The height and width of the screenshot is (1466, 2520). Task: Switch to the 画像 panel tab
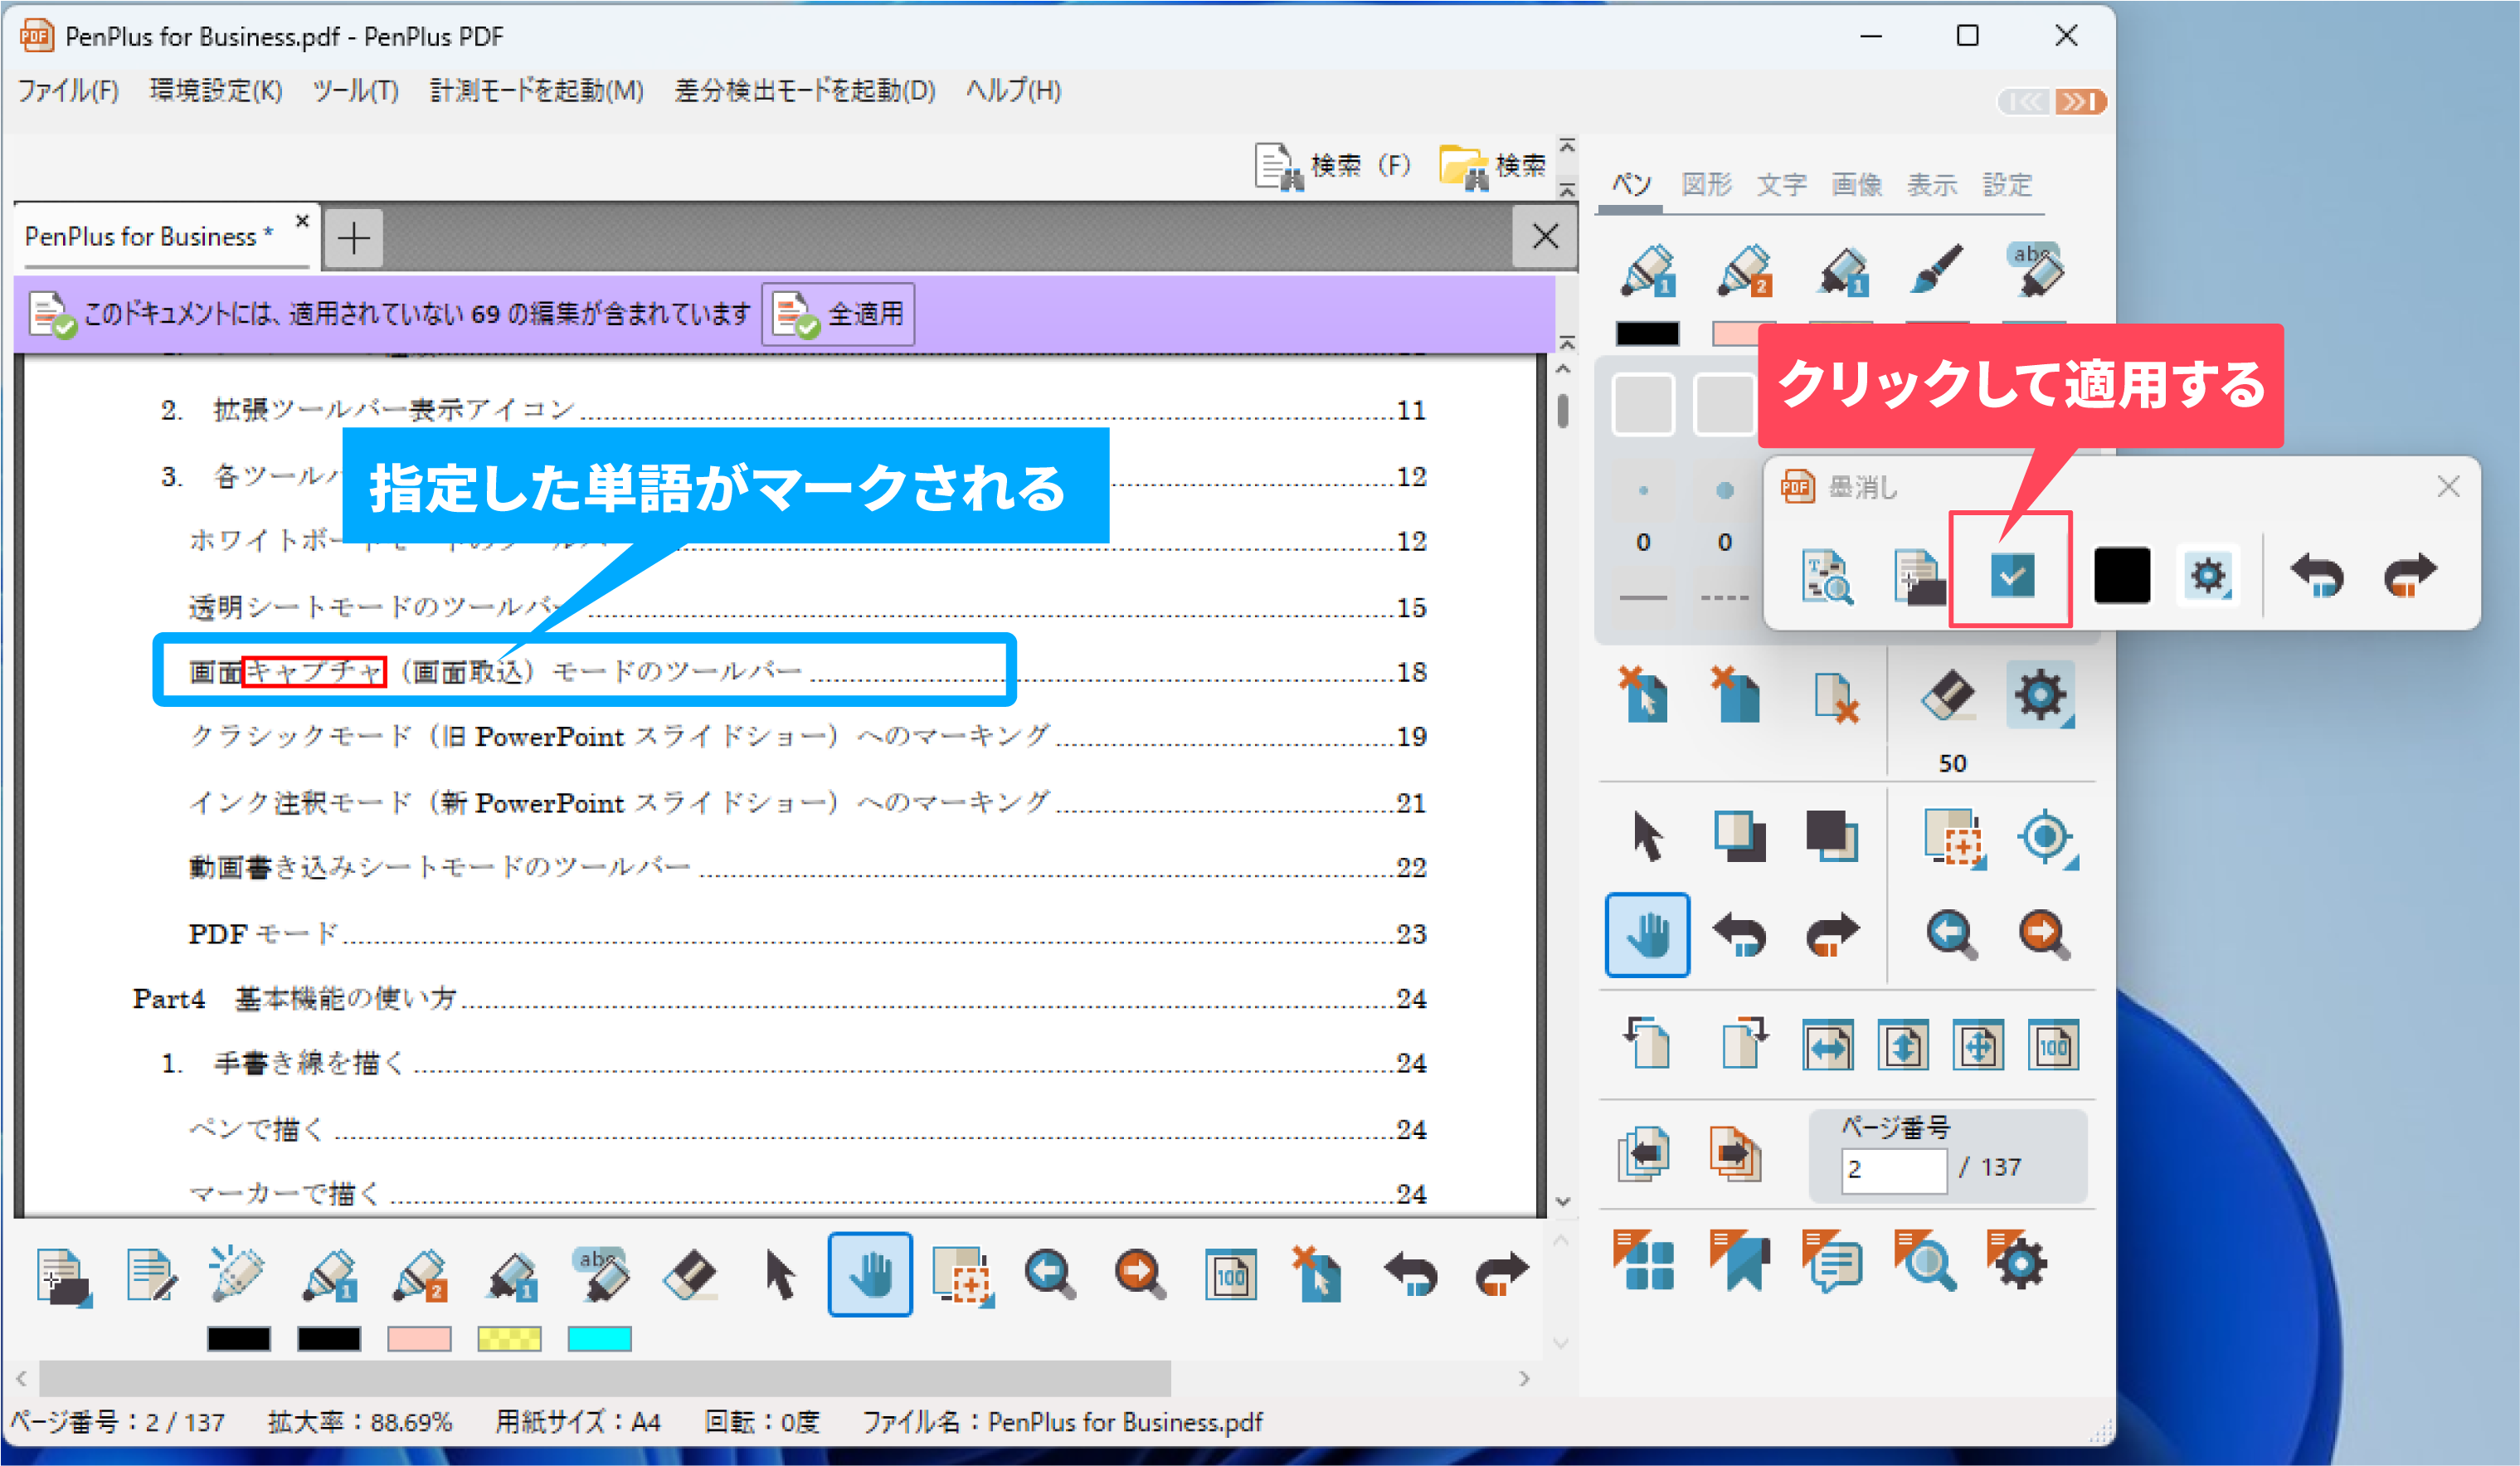[1857, 184]
